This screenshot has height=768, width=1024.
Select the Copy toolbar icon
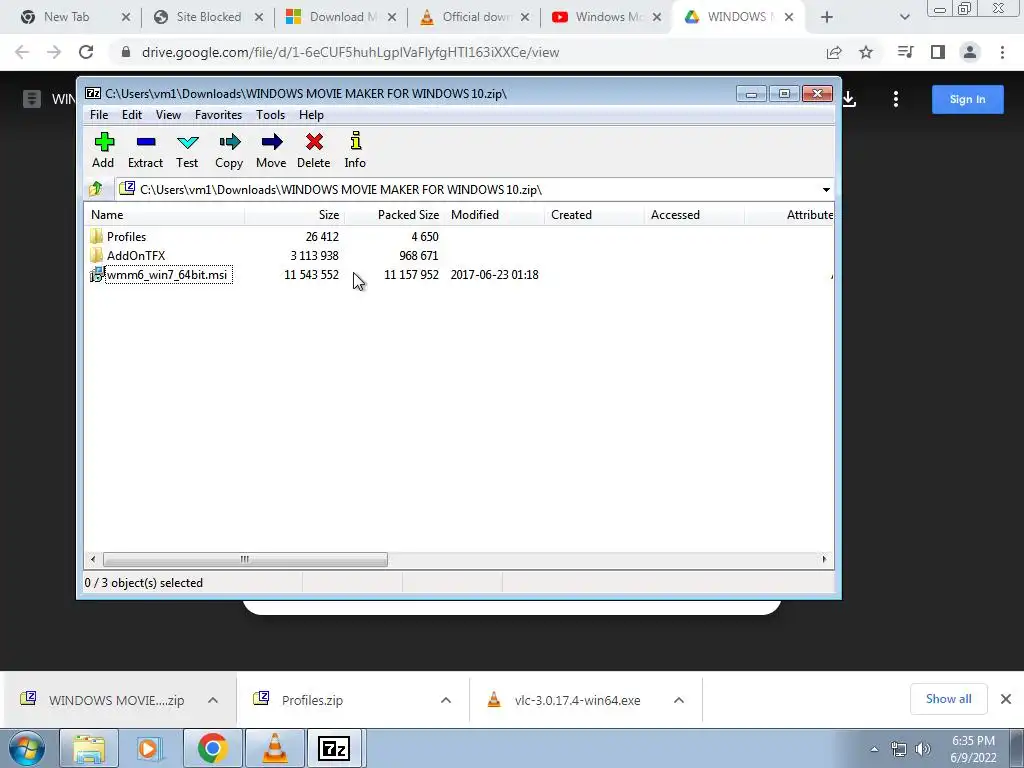(229, 150)
